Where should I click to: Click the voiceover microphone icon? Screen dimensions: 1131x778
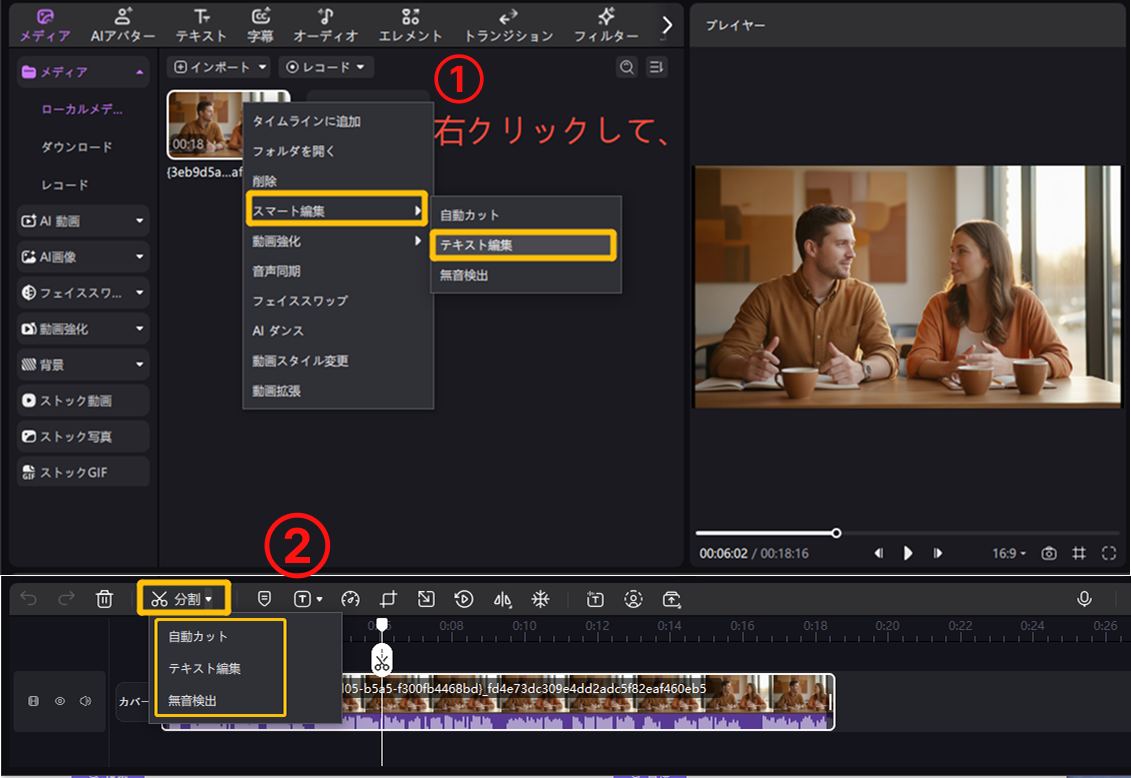(1085, 599)
